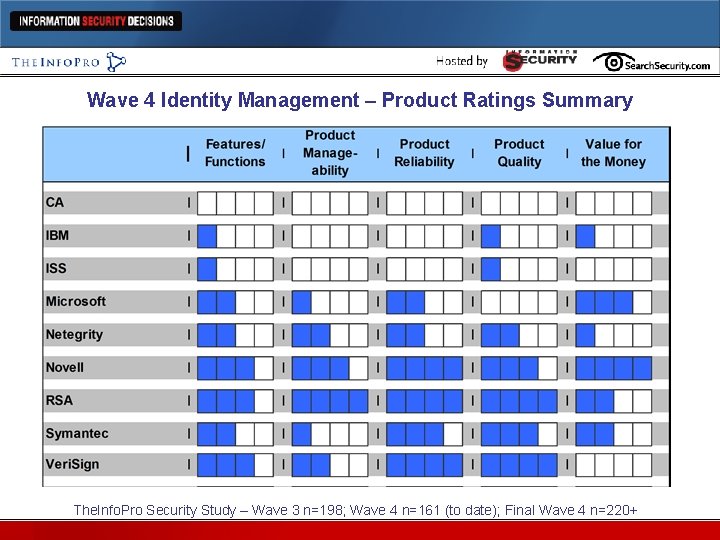Select the IBM row label
720x540 pixels.
(57, 236)
